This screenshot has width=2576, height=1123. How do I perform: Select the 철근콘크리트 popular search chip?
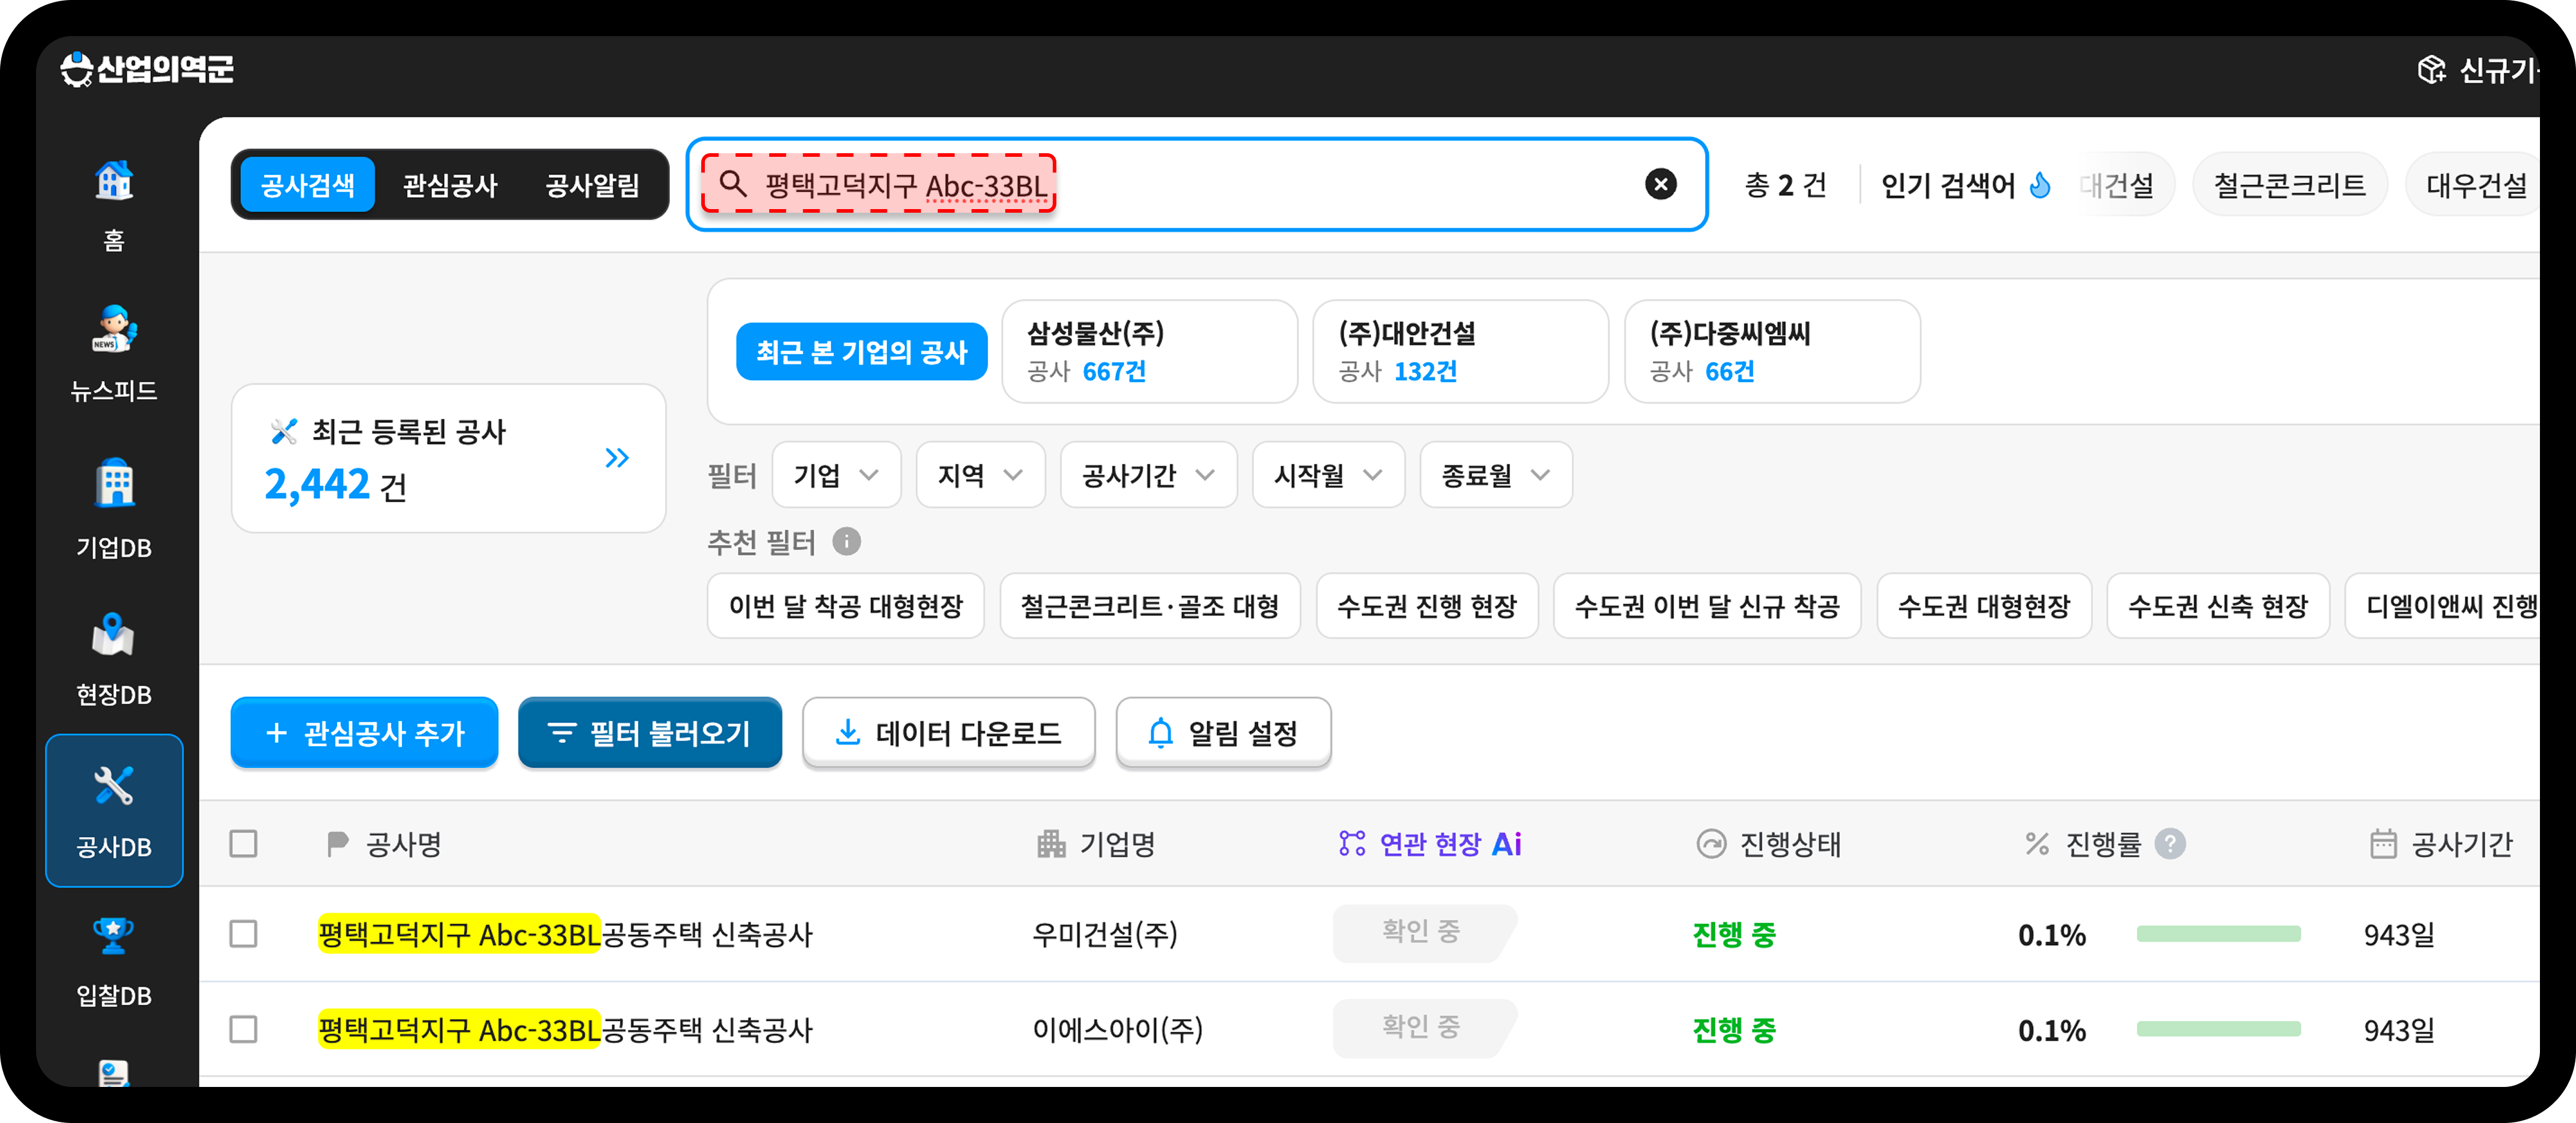pyautogui.click(x=2289, y=185)
